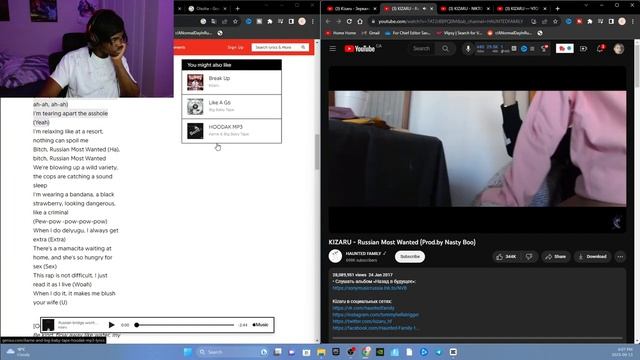Screen dimensions: 640x360
Task: Open Chrome from the taskbar
Action: tap(366, 352)
